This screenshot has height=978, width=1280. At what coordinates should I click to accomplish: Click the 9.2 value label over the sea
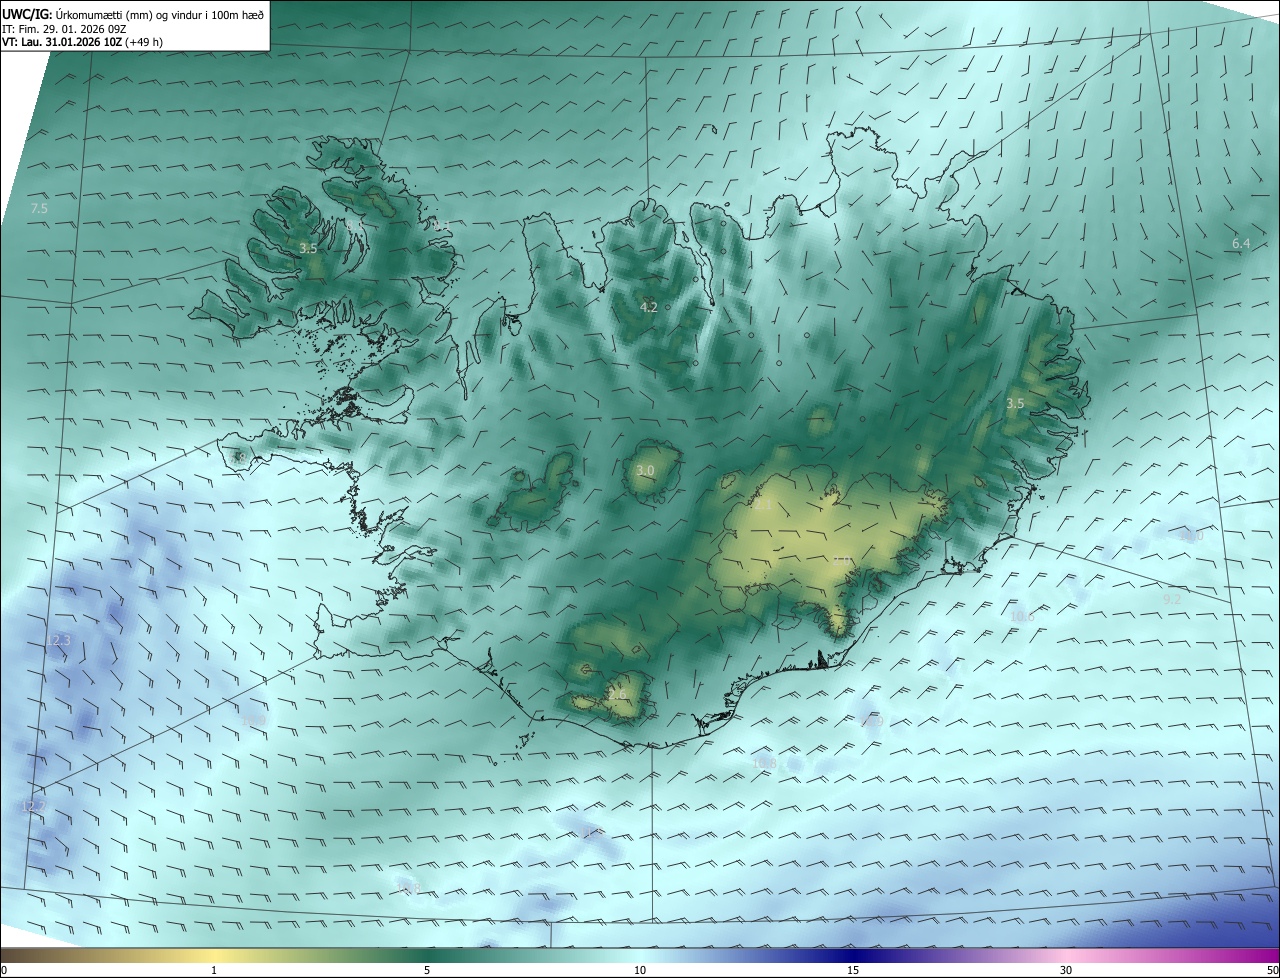tap(1172, 599)
